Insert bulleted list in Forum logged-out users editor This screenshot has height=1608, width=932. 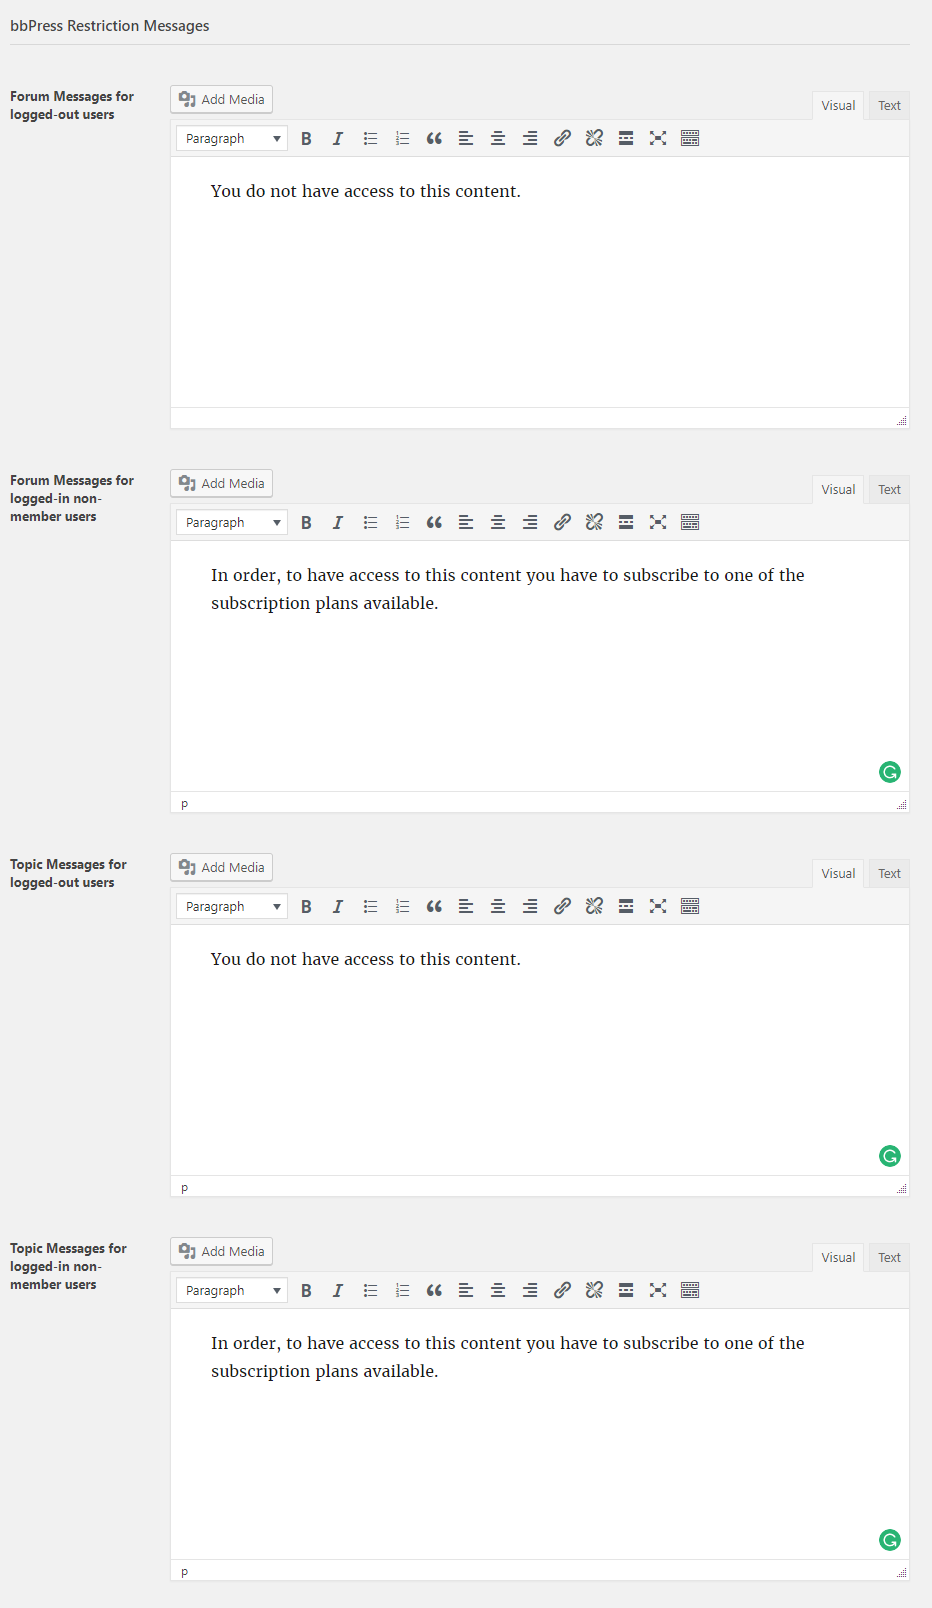pyautogui.click(x=370, y=139)
